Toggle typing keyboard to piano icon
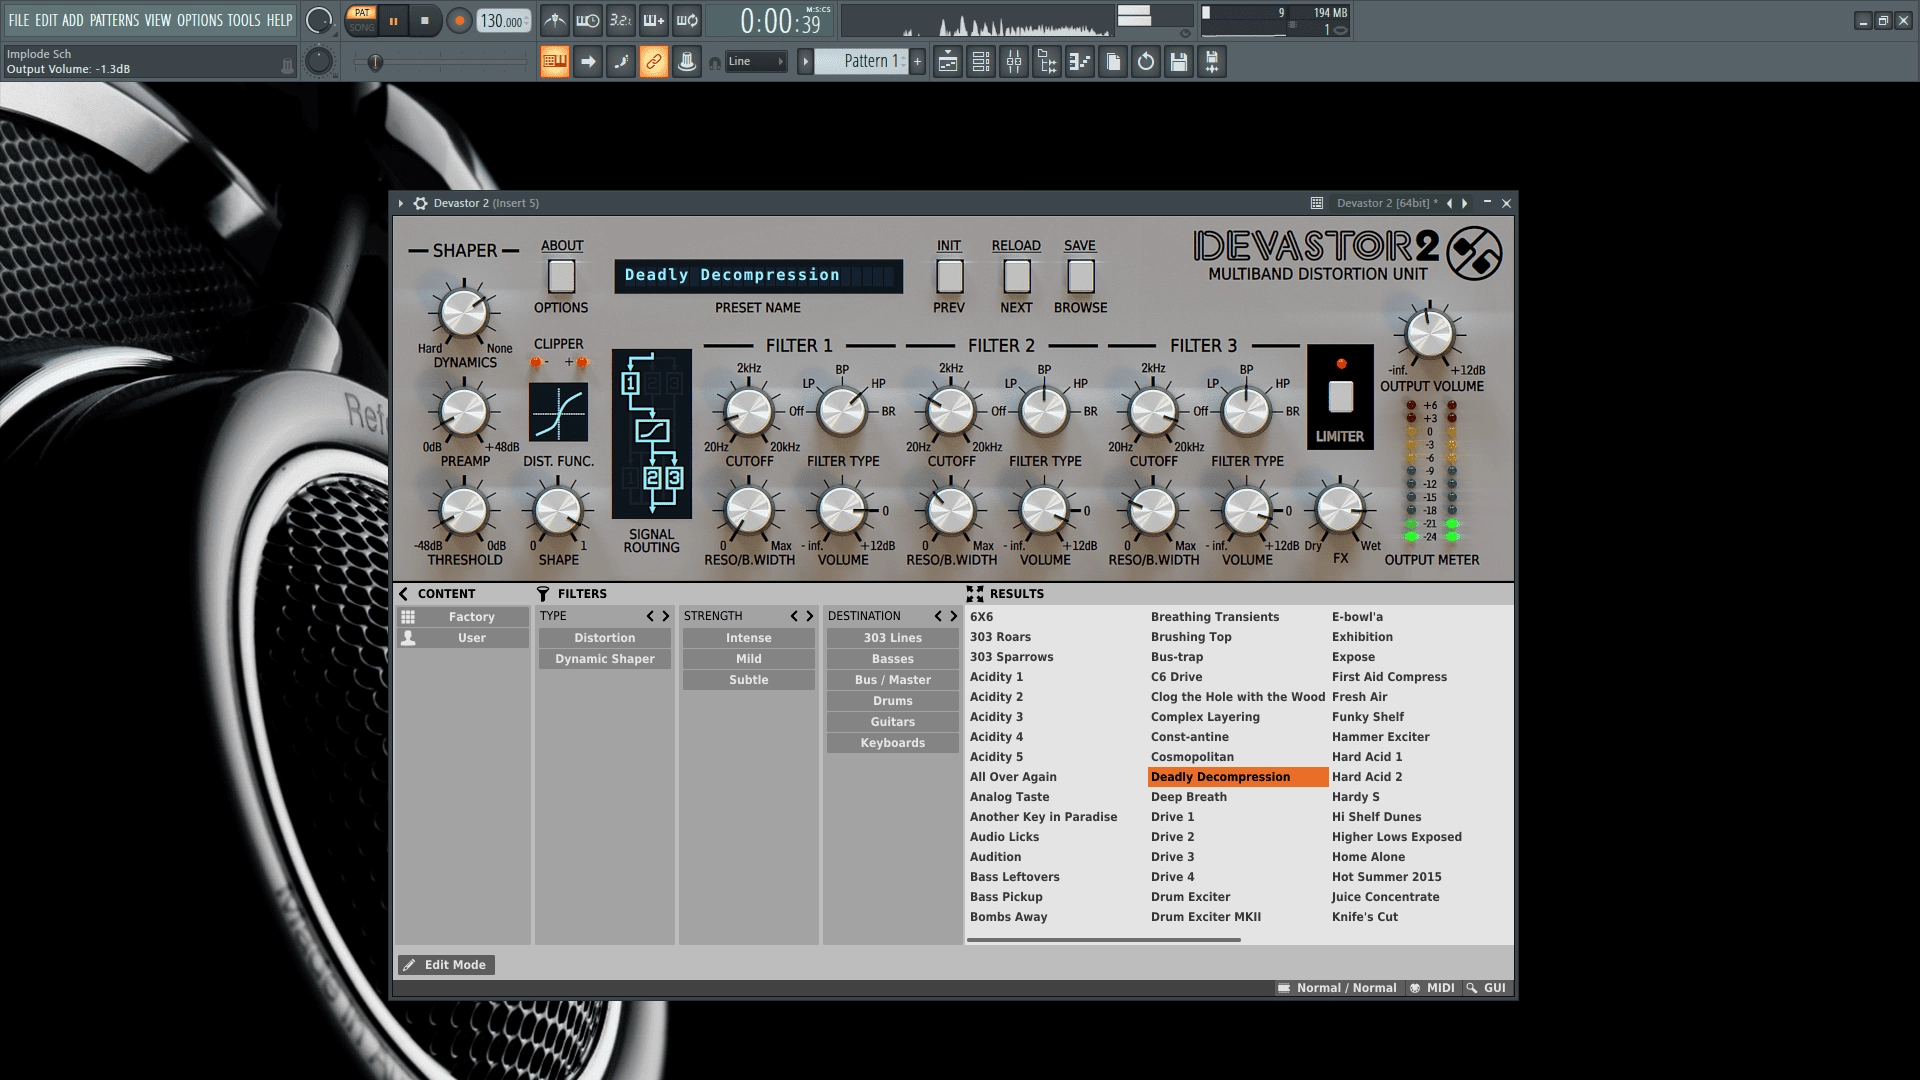The height and width of the screenshot is (1080, 1920). pyautogui.click(x=555, y=62)
